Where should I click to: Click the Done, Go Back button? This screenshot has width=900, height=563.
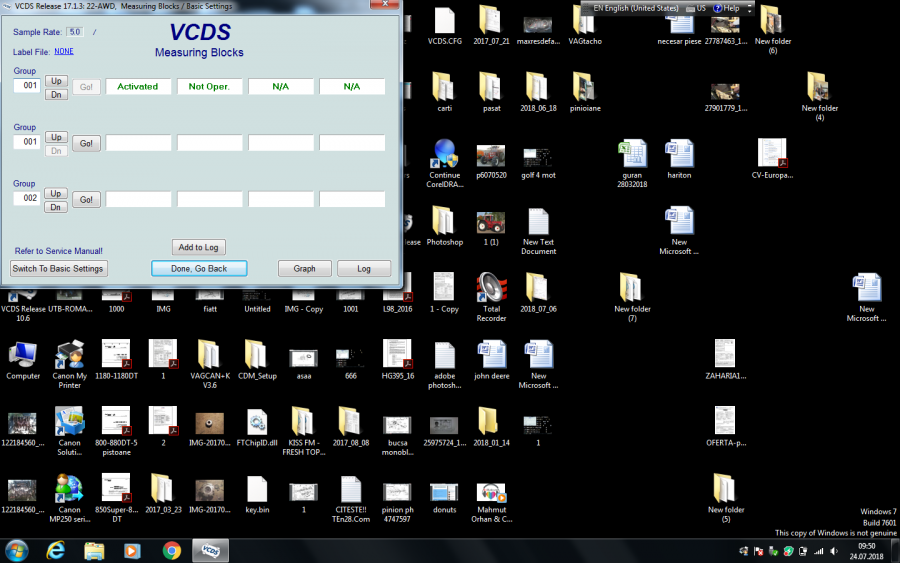(199, 268)
